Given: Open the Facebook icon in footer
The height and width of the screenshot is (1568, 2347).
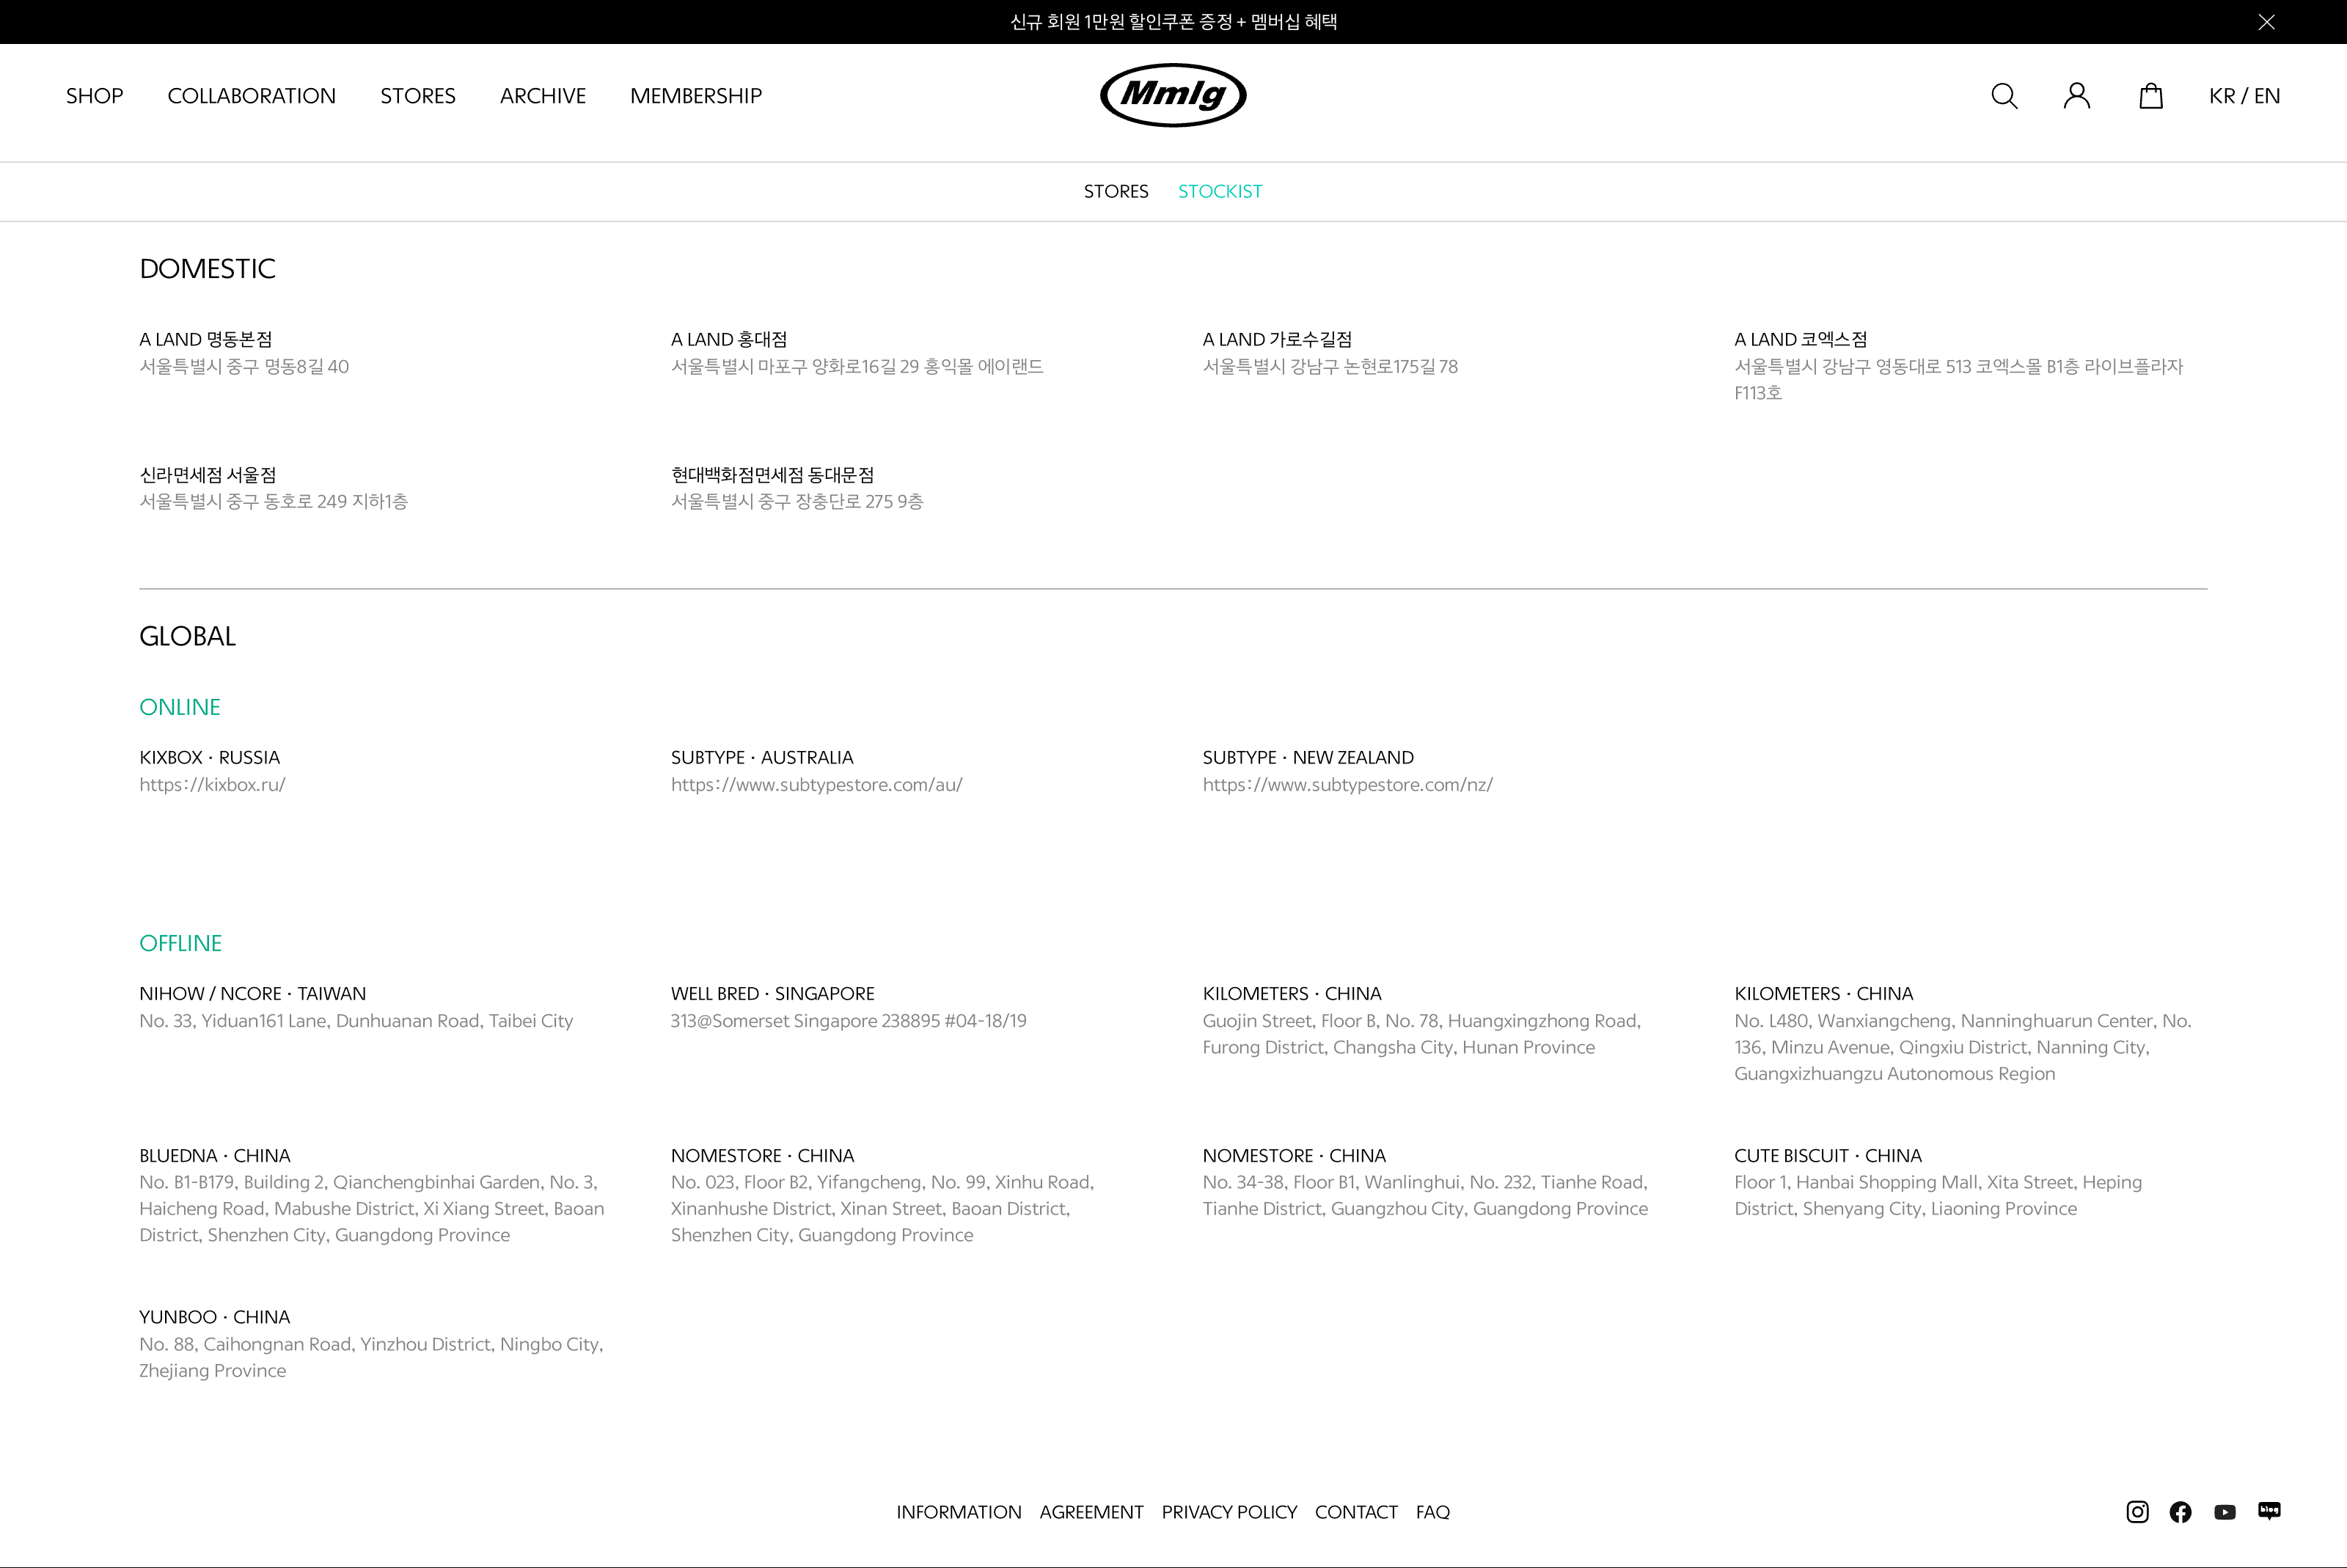Looking at the screenshot, I should (2181, 1512).
